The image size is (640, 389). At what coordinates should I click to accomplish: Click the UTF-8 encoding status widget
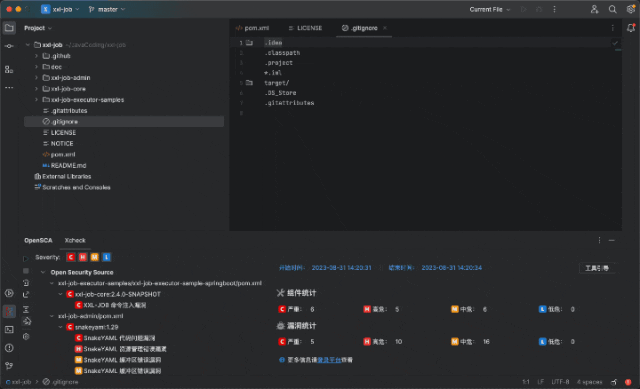[x=560, y=382]
